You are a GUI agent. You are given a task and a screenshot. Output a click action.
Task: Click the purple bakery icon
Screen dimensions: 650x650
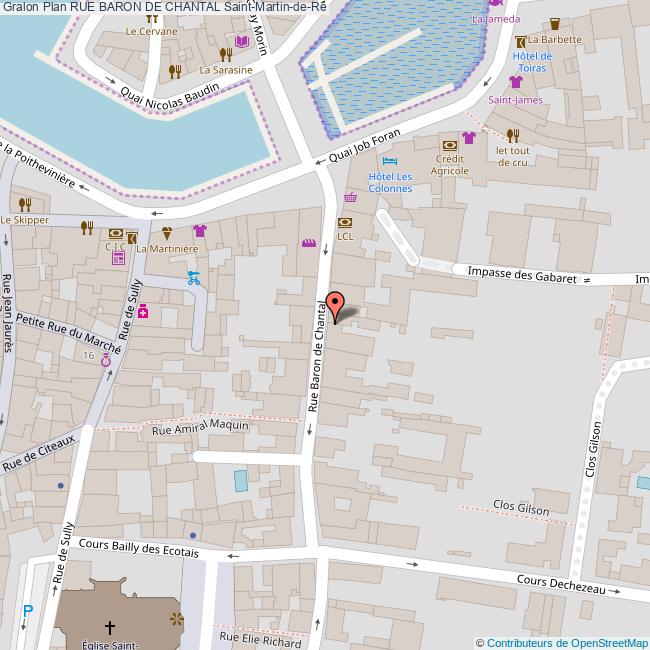point(309,243)
